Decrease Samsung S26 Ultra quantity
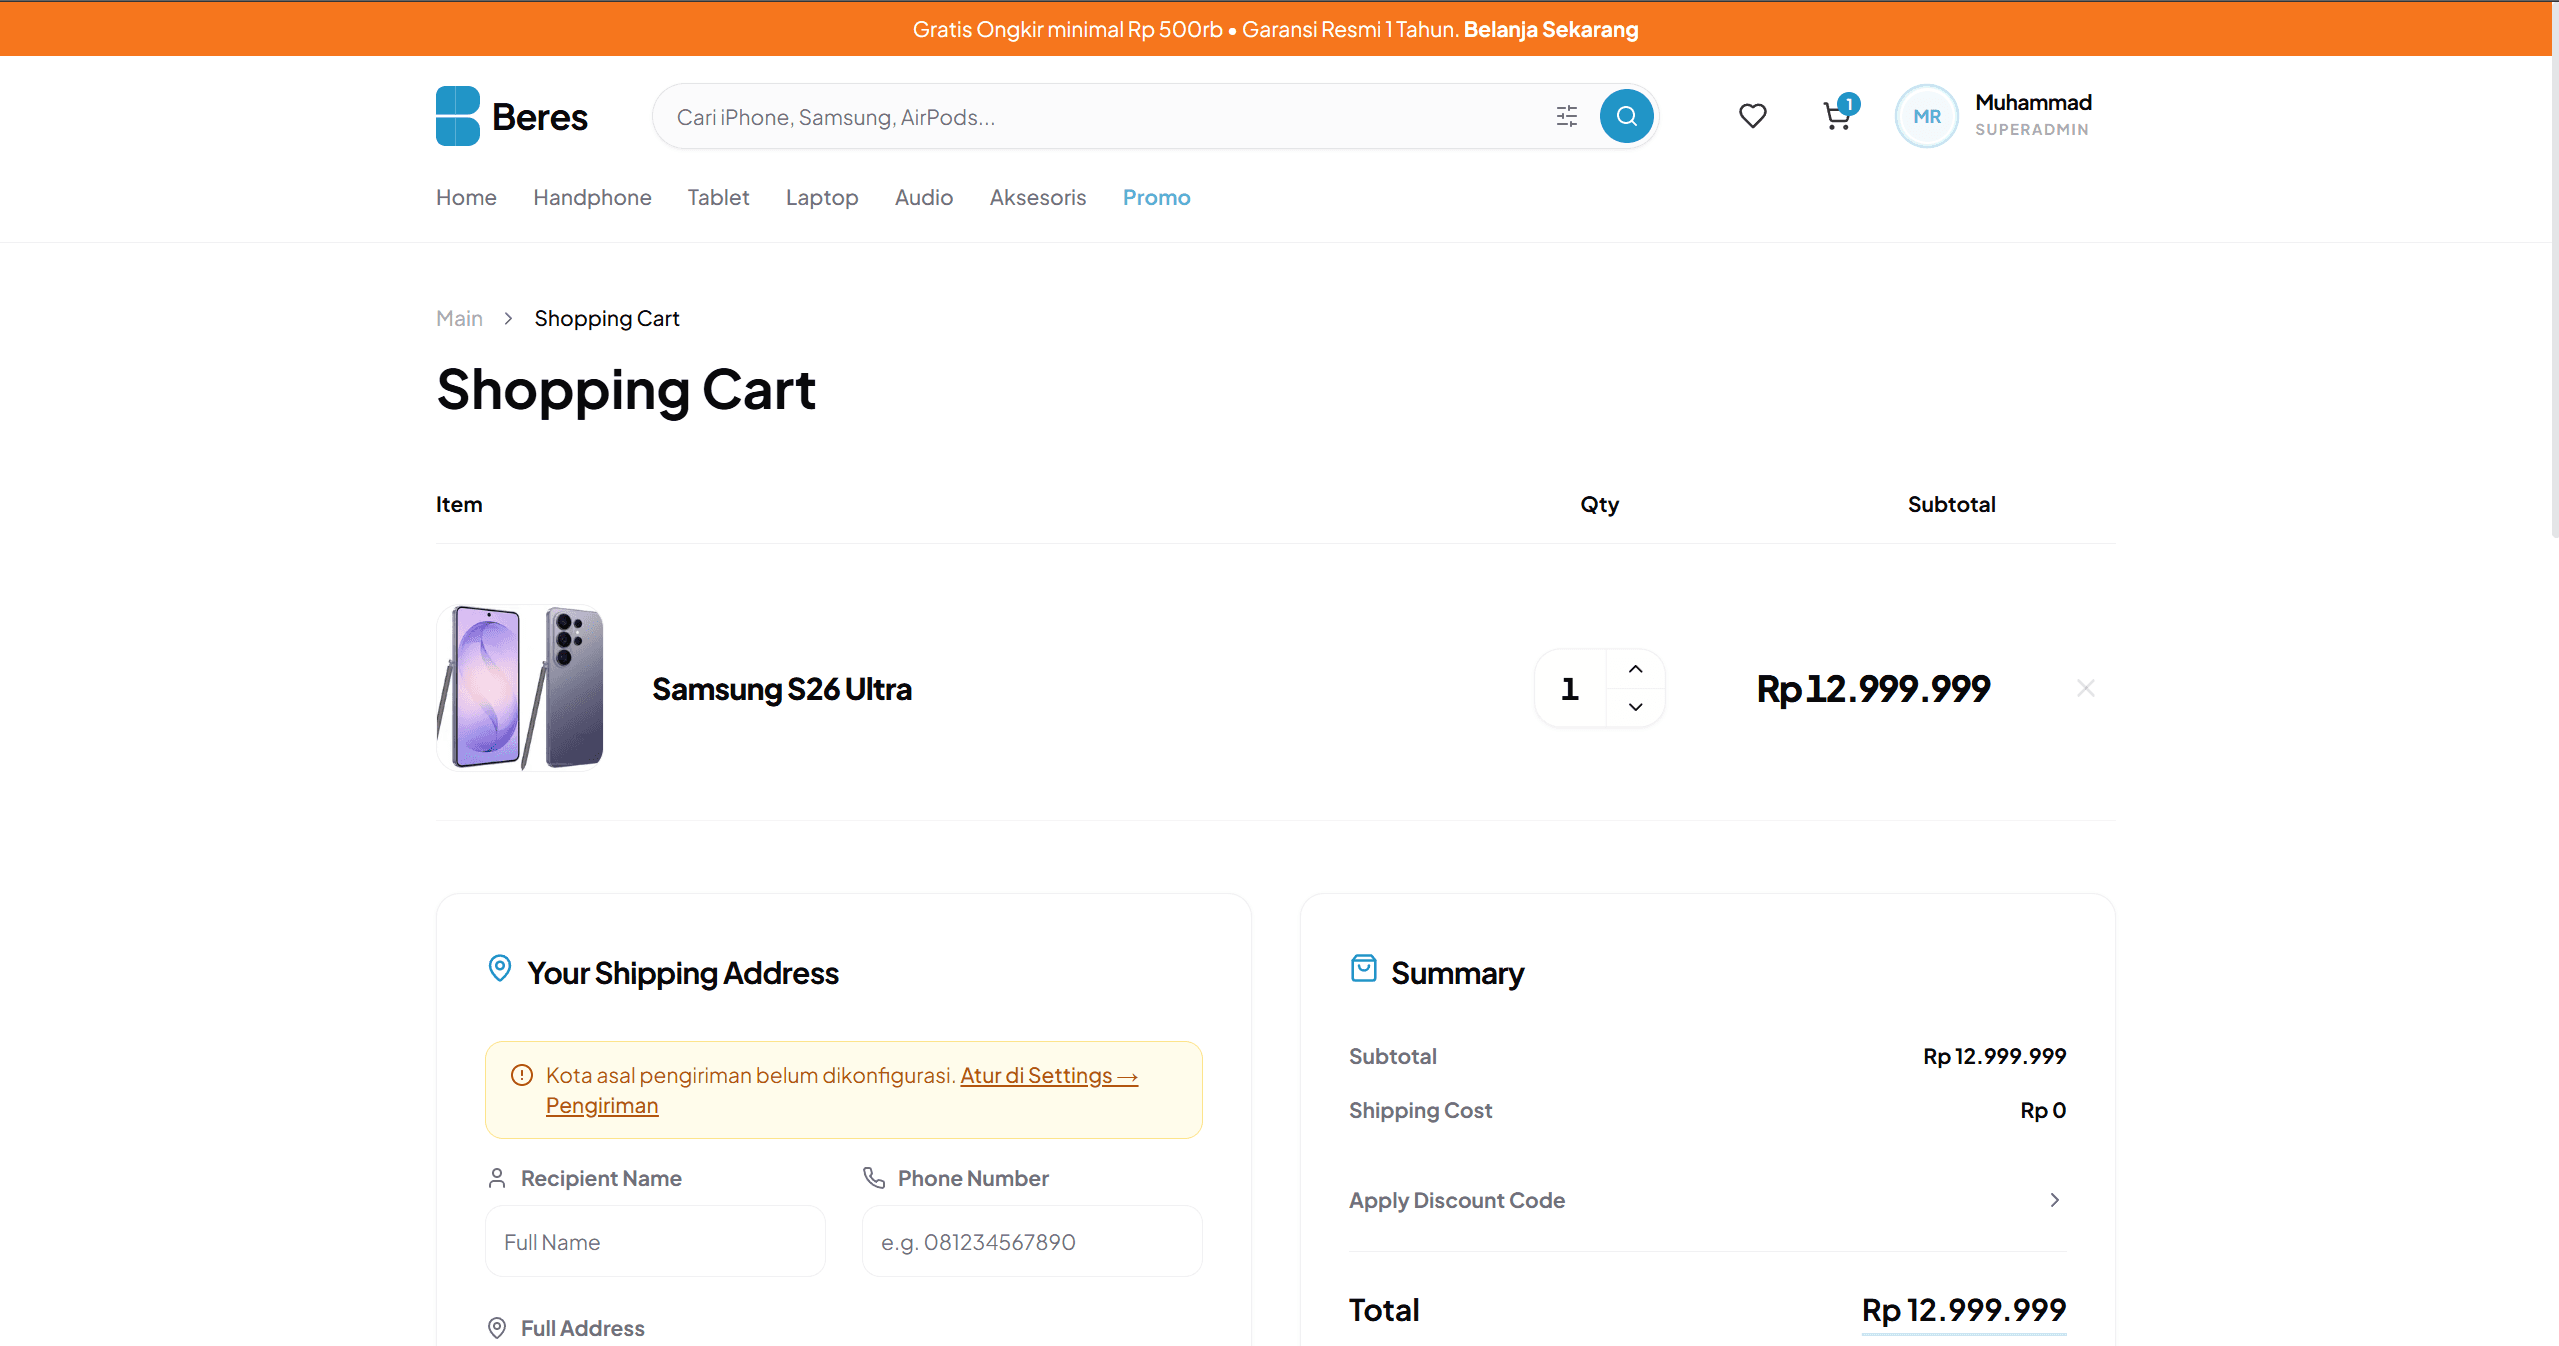Screen dimensions: 2559x1346 1635,707
